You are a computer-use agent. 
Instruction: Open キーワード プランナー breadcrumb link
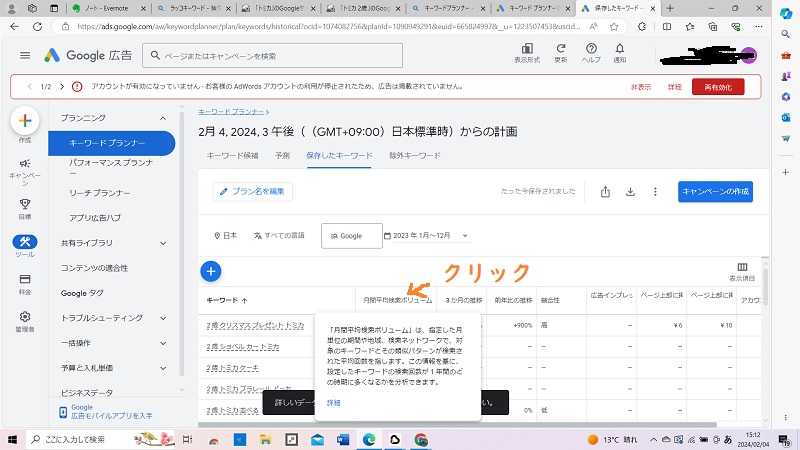point(231,112)
